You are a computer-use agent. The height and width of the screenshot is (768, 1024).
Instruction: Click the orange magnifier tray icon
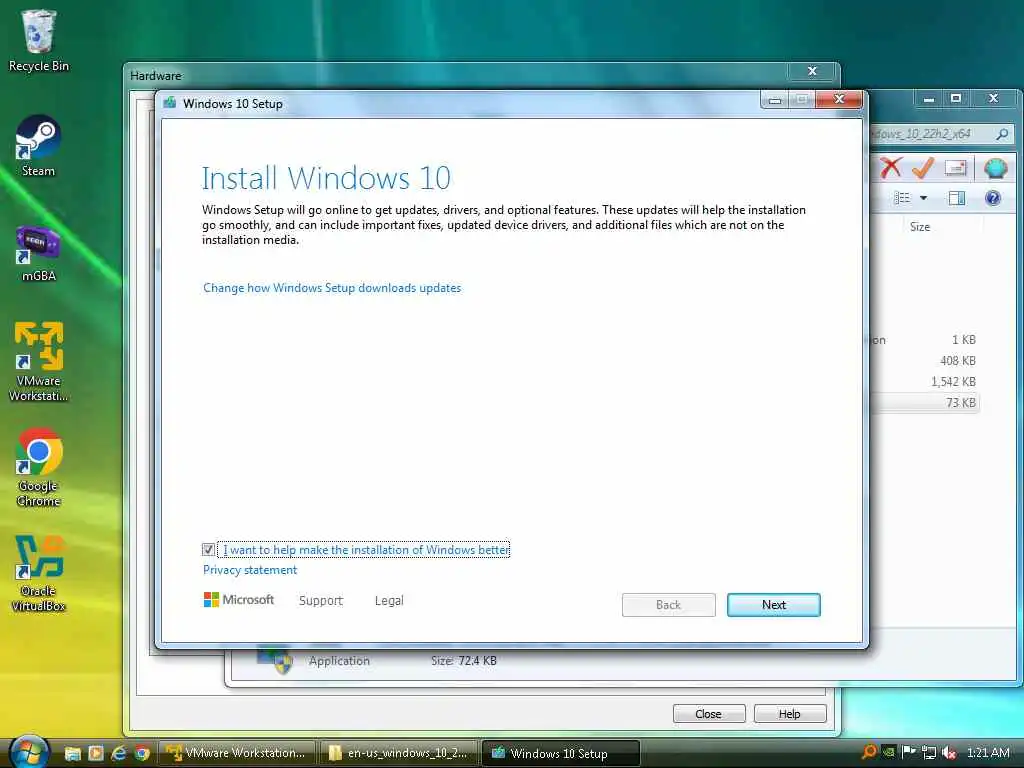pos(869,752)
